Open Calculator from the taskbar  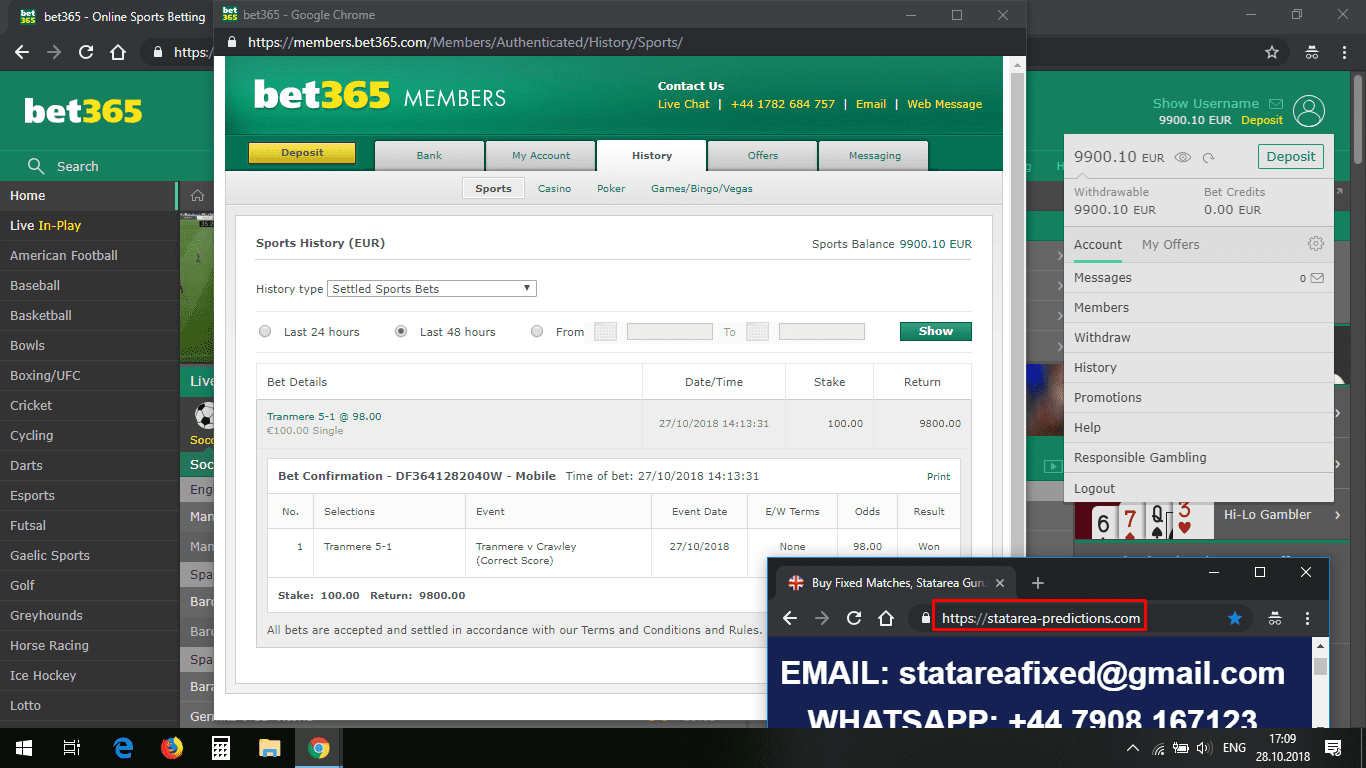click(x=221, y=747)
